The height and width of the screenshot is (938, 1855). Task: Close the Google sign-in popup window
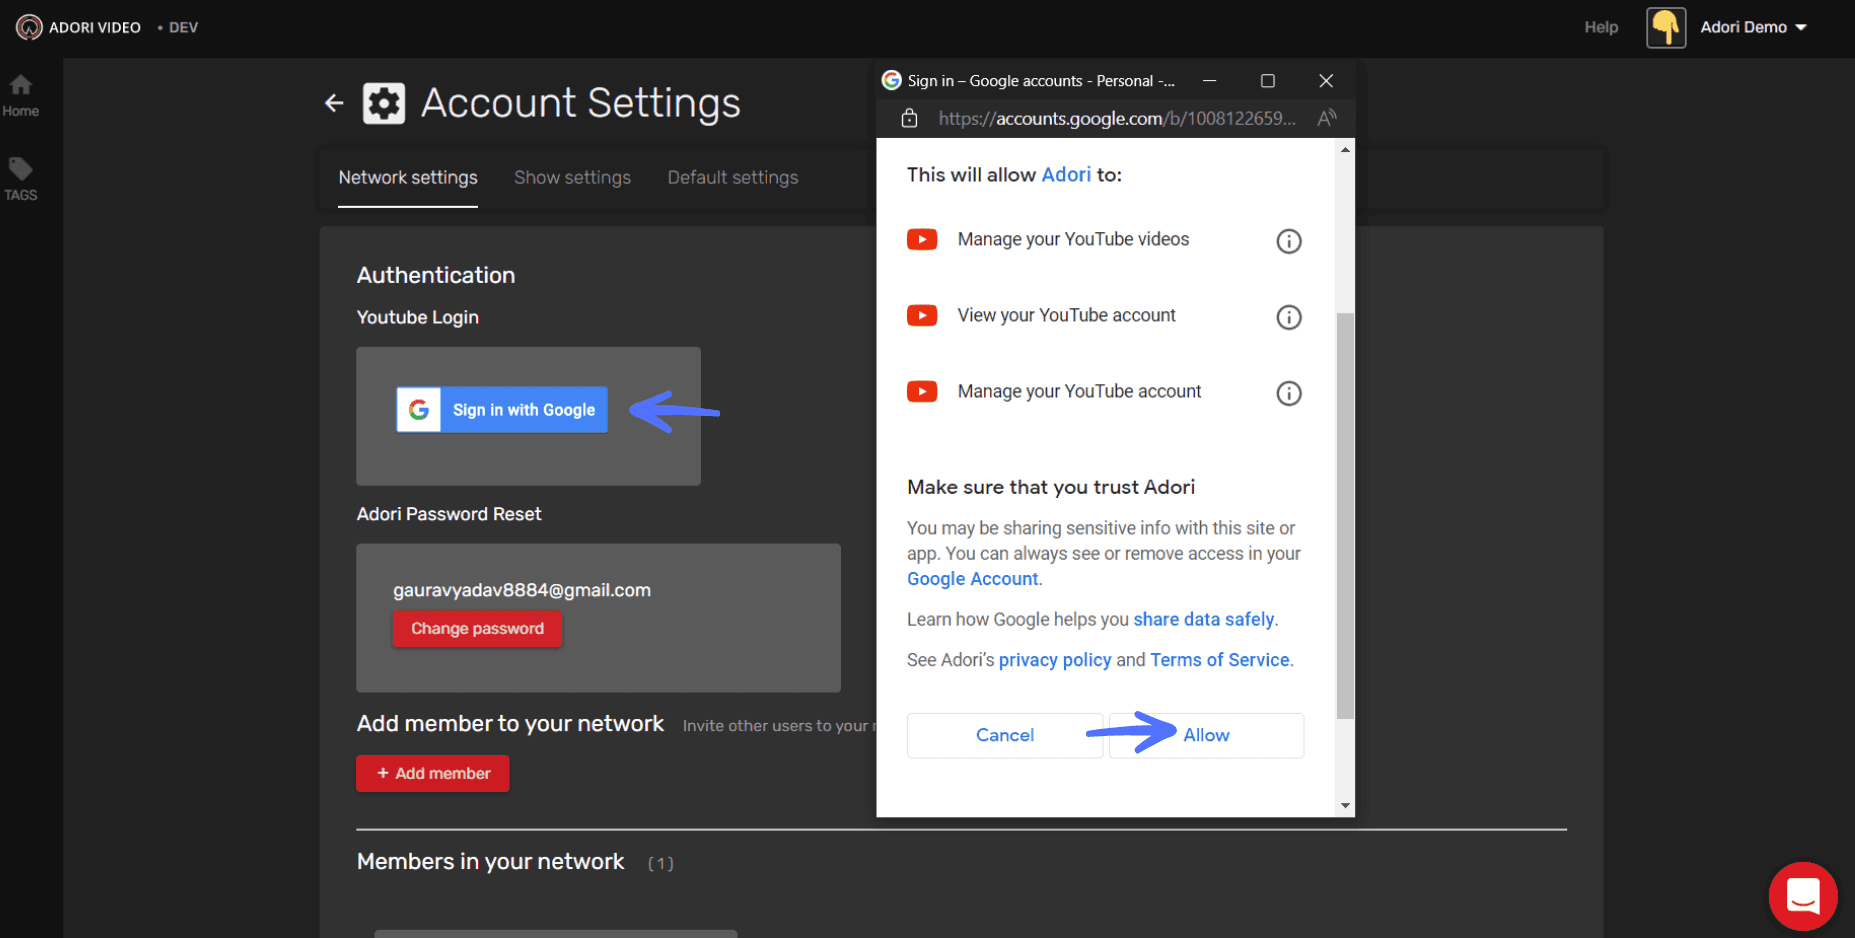point(1326,80)
